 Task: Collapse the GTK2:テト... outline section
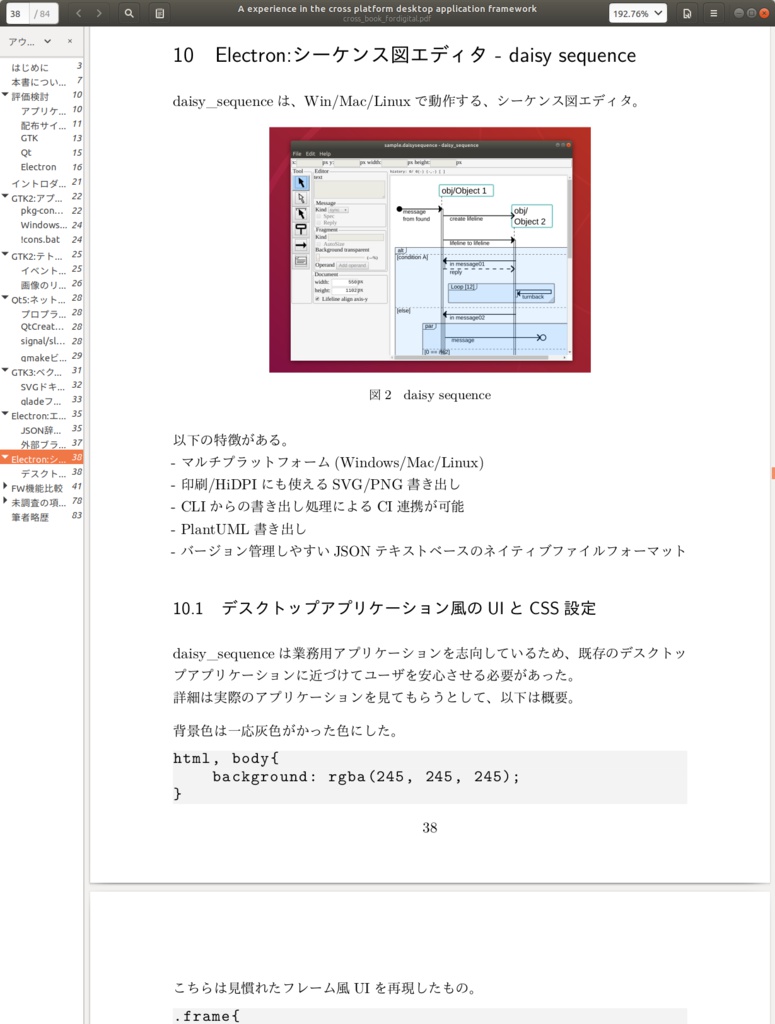[x=5, y=255]
